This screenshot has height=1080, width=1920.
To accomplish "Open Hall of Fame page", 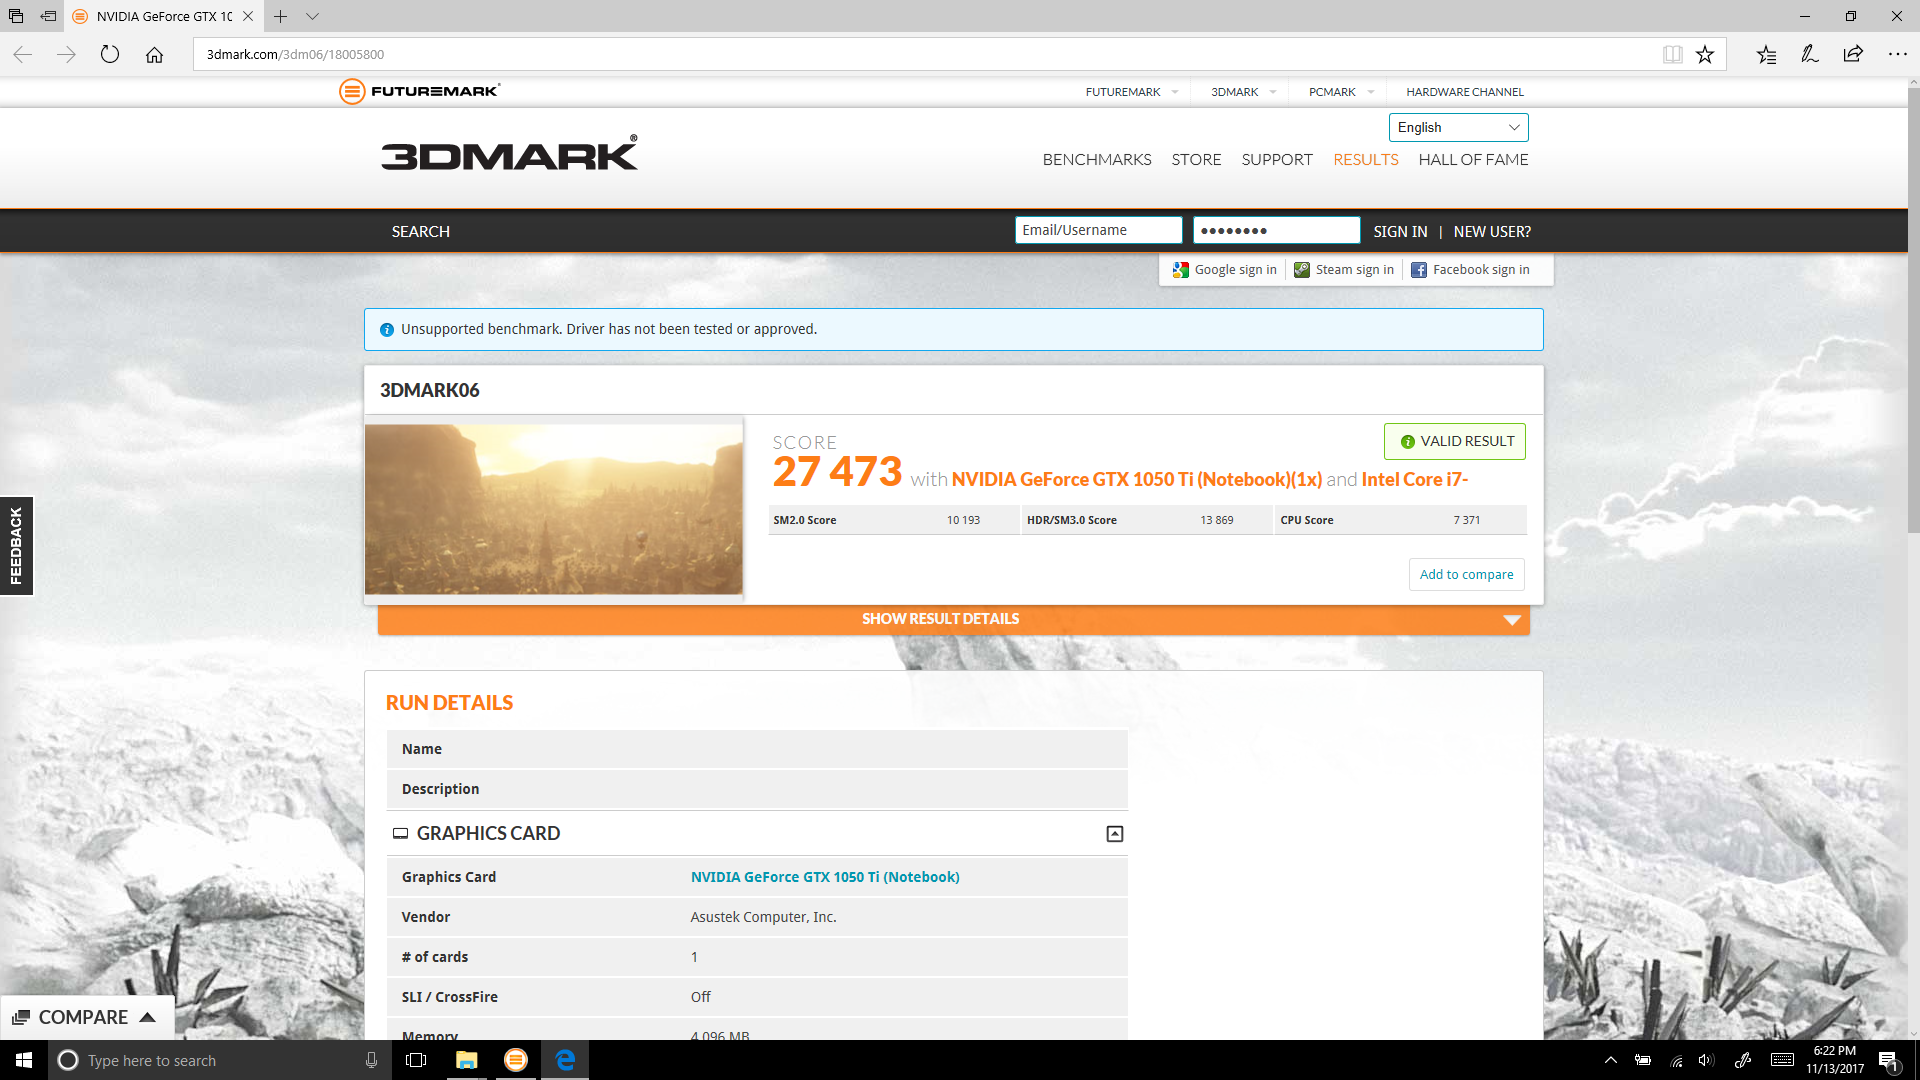I will [x=1472, y=160].
